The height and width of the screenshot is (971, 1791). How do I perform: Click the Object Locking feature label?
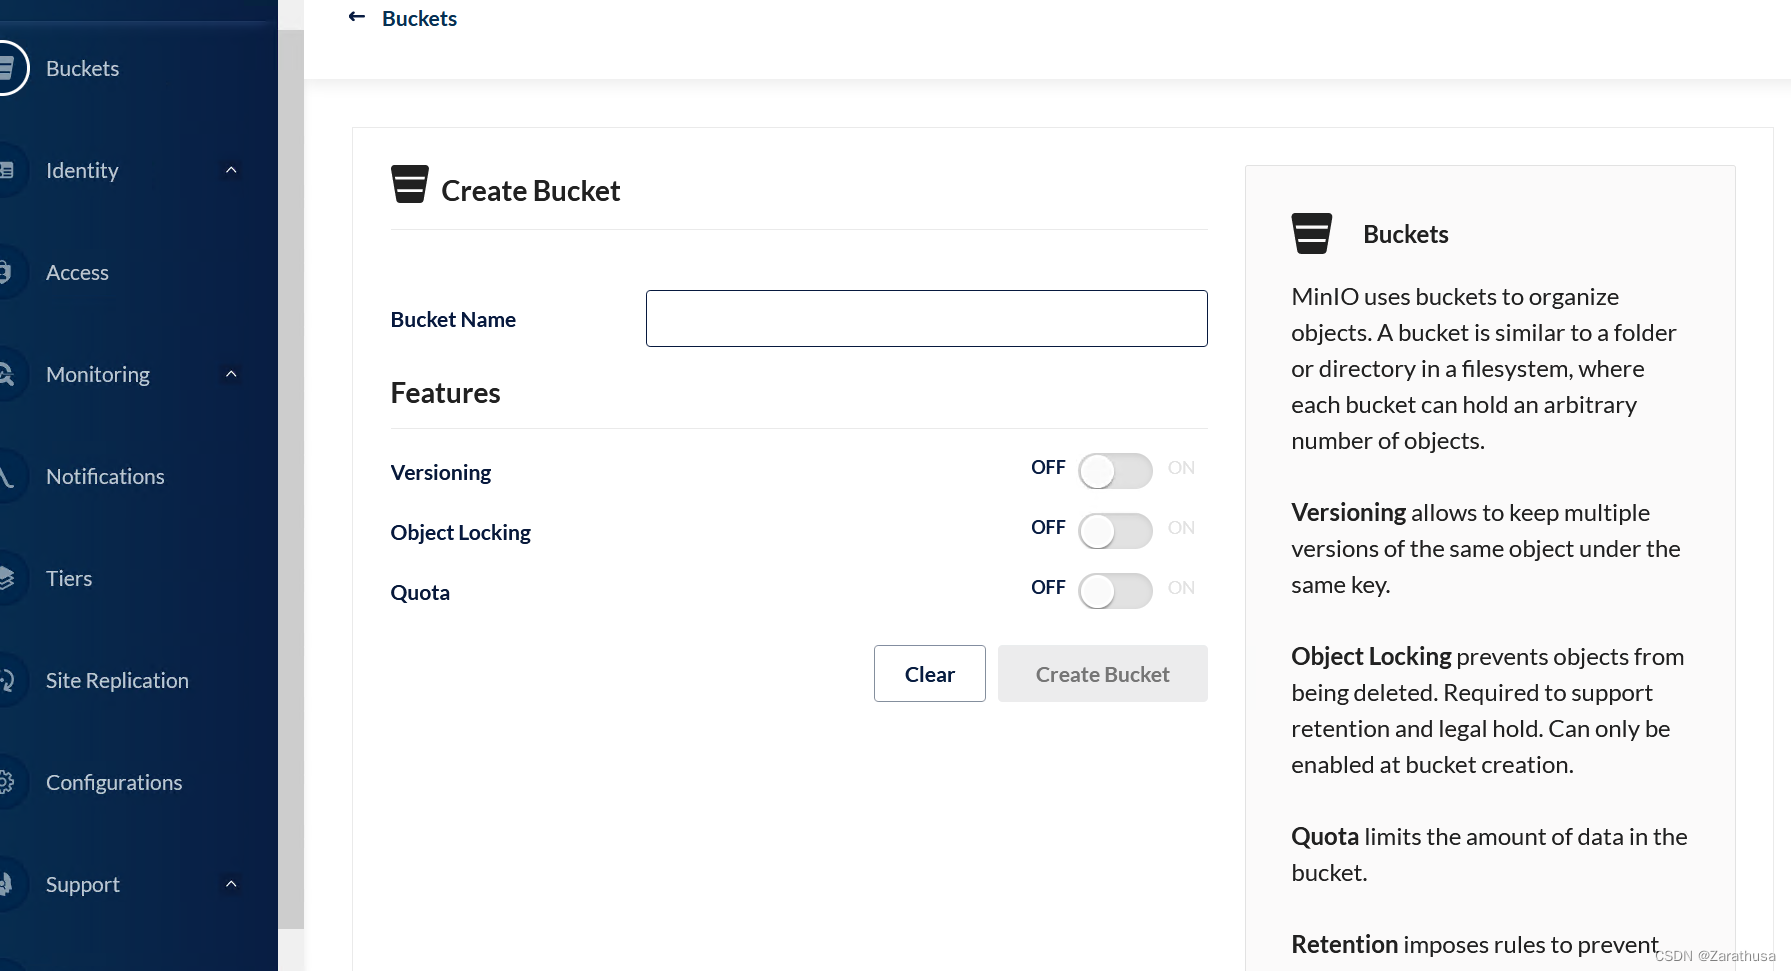pyautogui.click(x=461, y=532)
